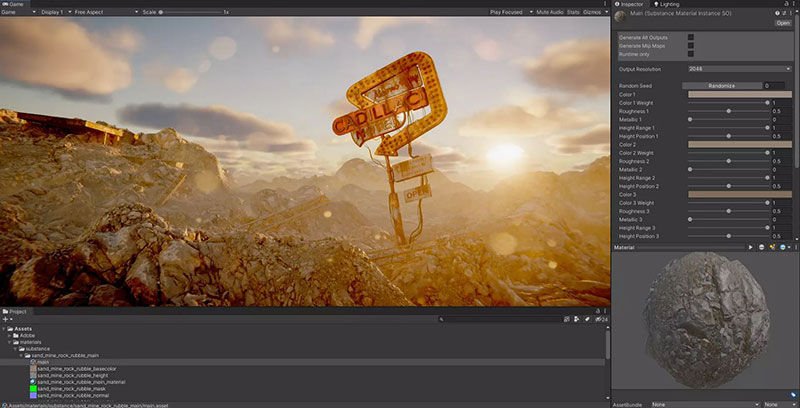This screenshot has width=800, height=408.
Task: Select sand_mine_rock_rubble_basecolor asset
Action: point(77,369)
